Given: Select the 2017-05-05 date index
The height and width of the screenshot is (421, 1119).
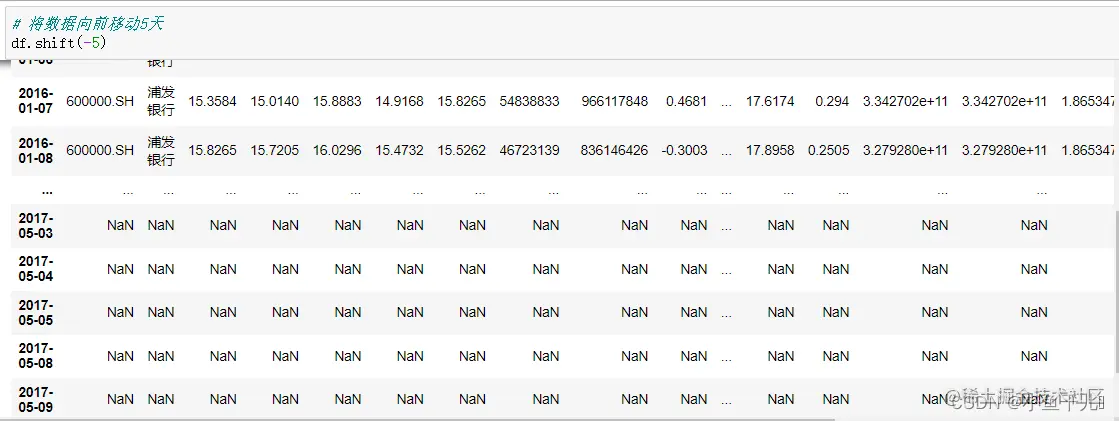Looking at the screenshot, I should click(x=36, y=313).
